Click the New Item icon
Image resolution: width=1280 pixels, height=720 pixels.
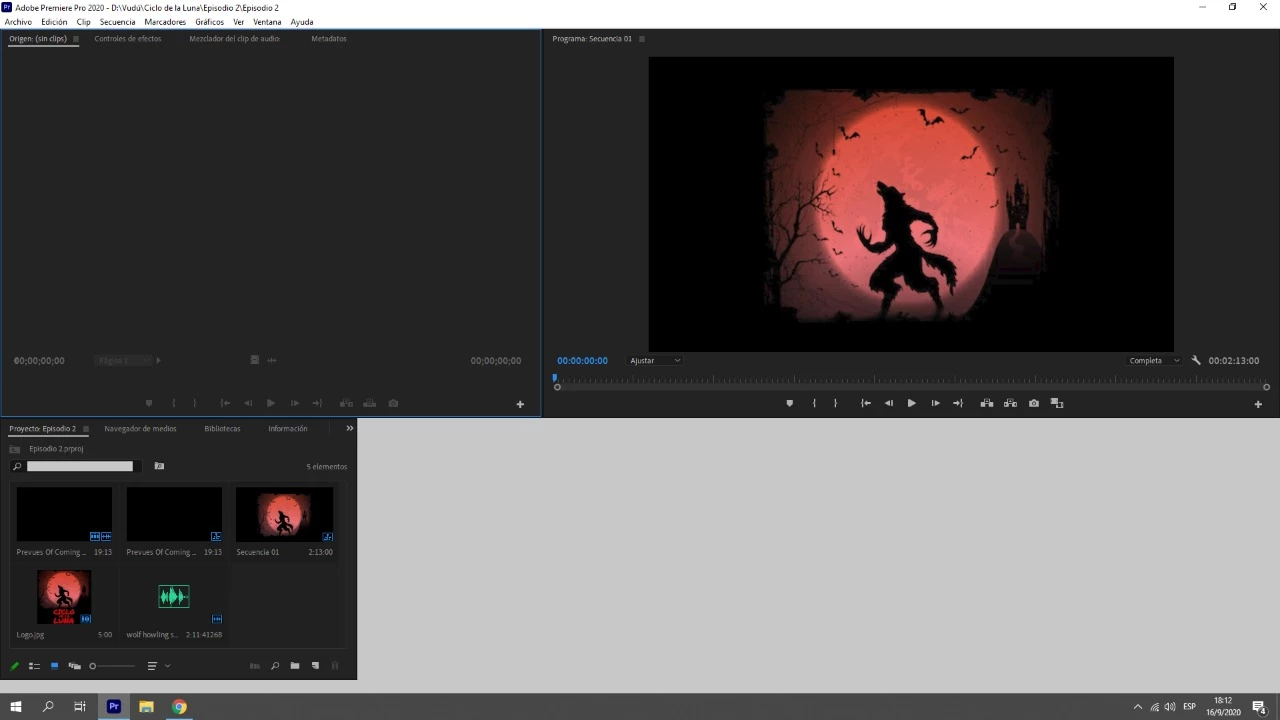click(x=315, y=666)
